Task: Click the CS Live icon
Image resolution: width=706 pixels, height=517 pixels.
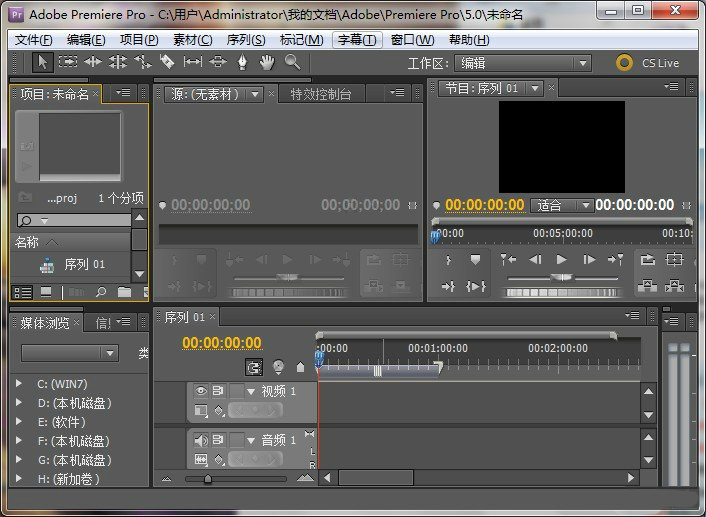Action: tap(624, 63)
